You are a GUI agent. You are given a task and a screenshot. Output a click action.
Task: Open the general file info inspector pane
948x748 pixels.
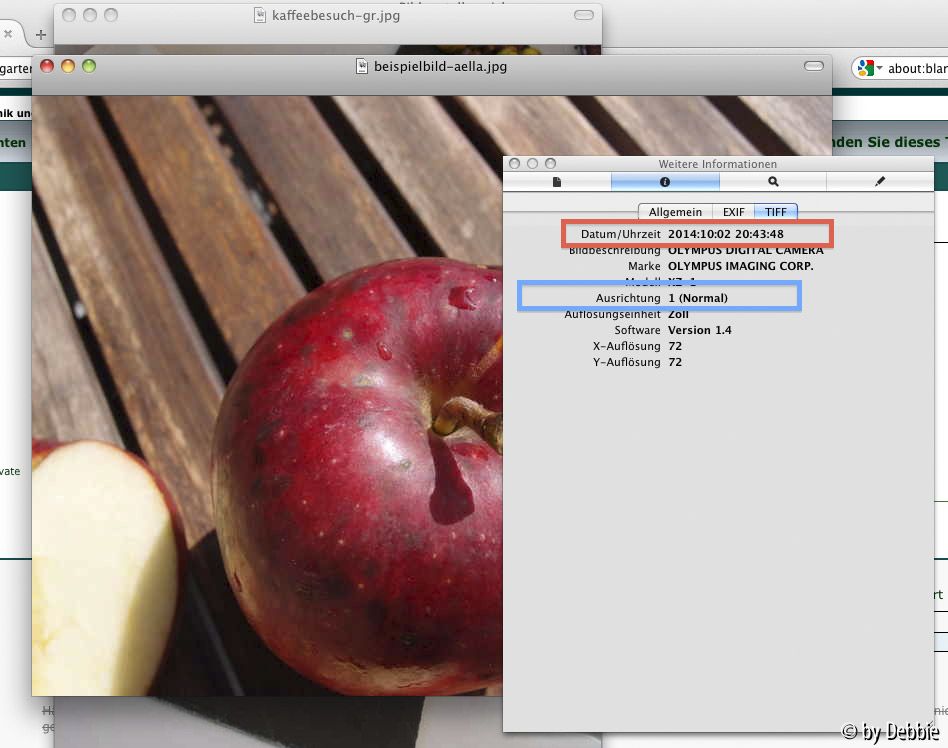[x=557, y=182]
